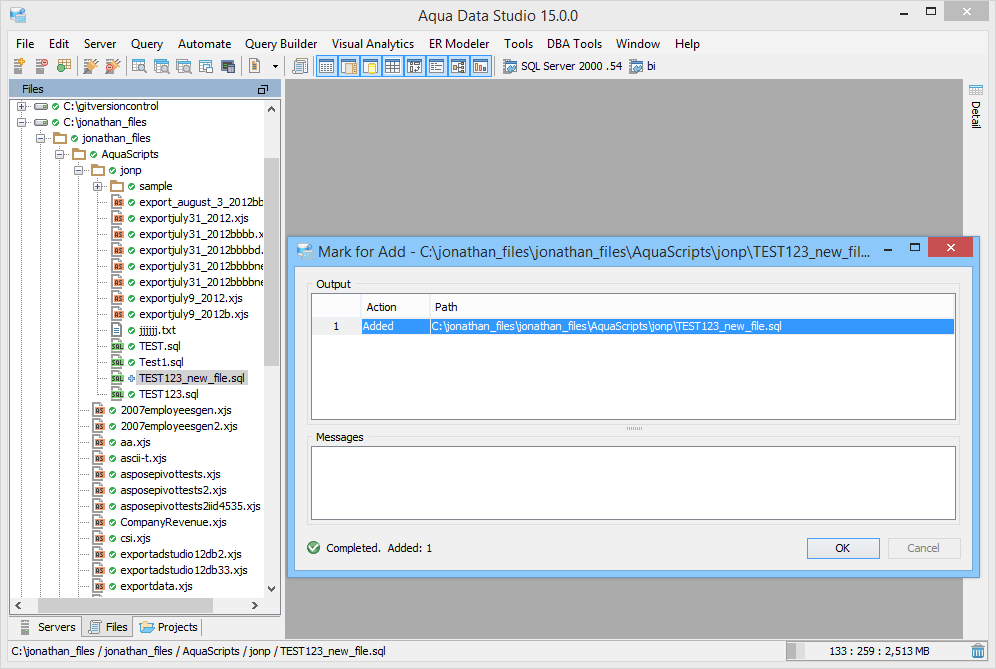Click the cascaded query windows toolbar icon
Image resolution: width=996 pixels, height=669 pixels.
tap(206, 65)
